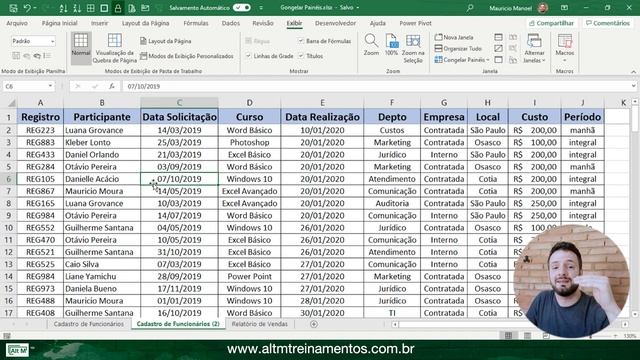The width and height of the screenshot is (640, 360).
Task: Toggle Linhas de Grade checkbox
Action: 248,56
